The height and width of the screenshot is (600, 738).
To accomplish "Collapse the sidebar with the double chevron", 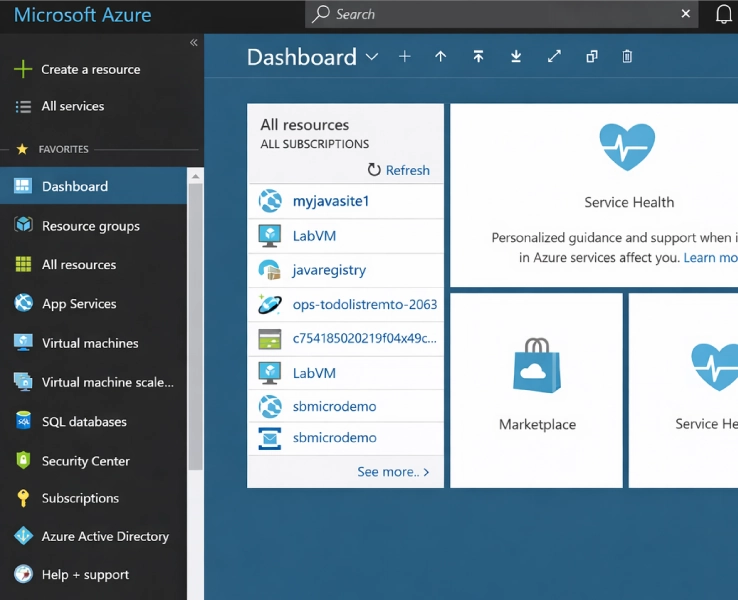I will (193, 43).
